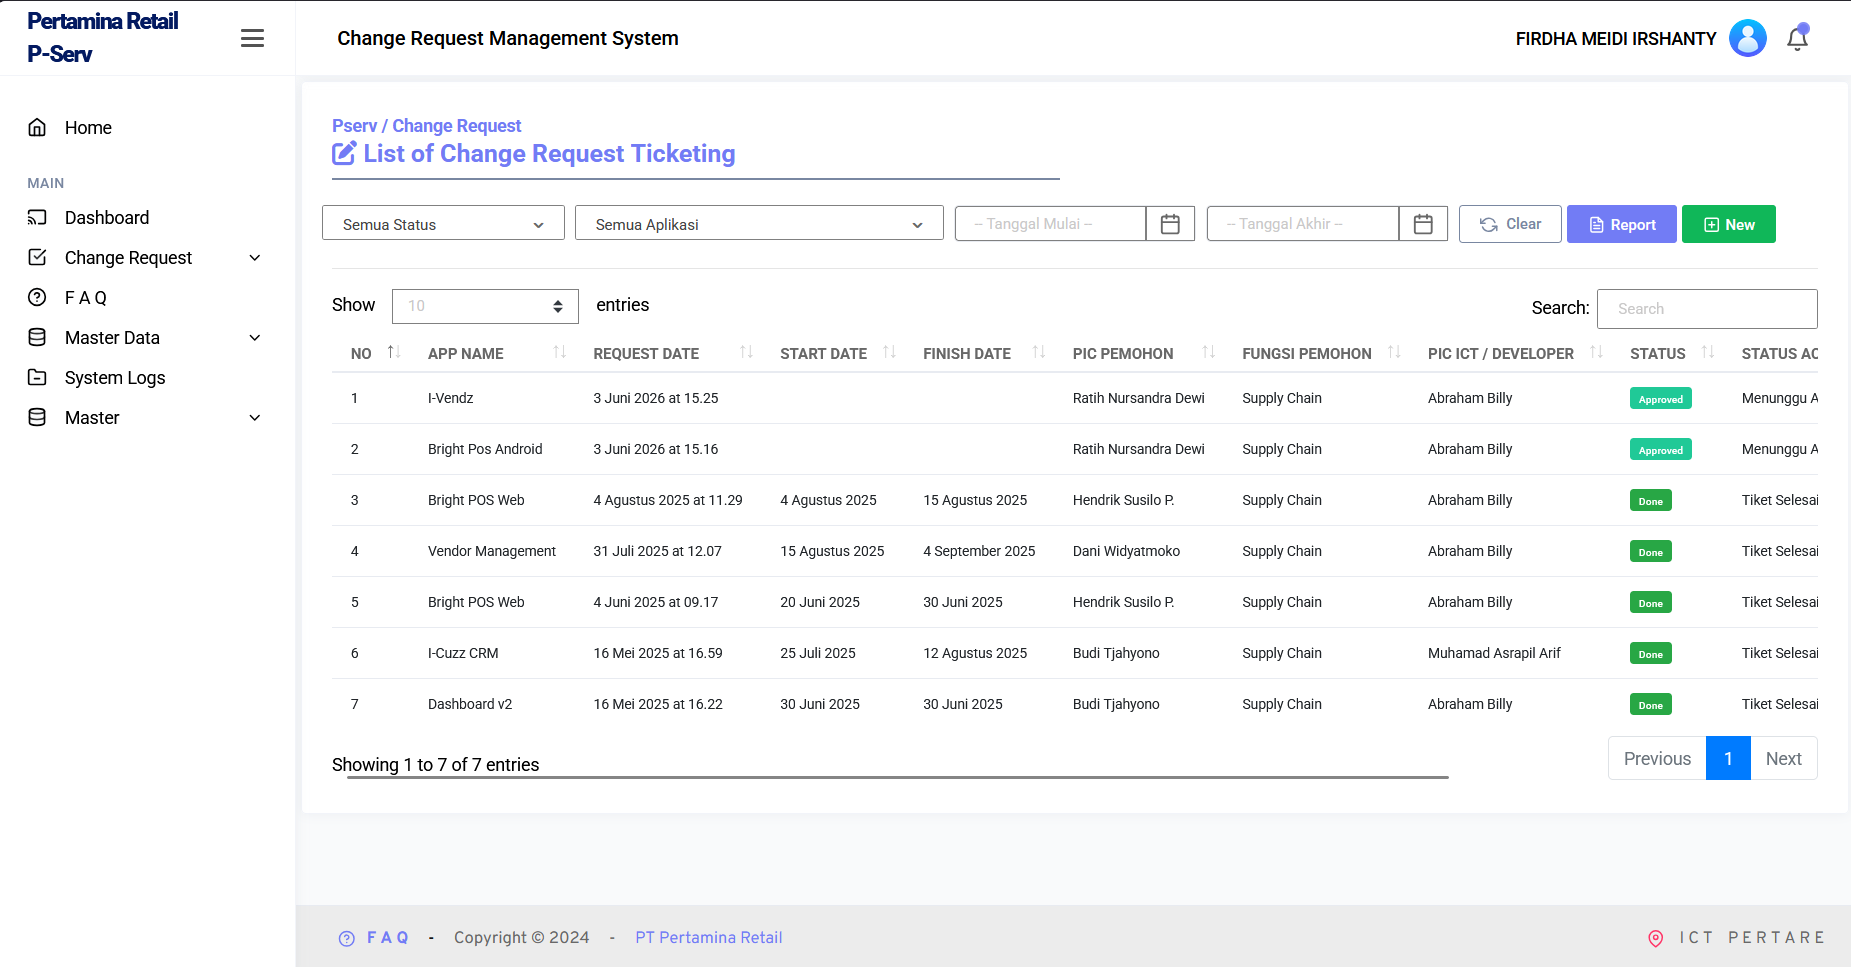Open the PT Pertamina Retail footer link
The width and height of the screenshot is (1851, 967).
click(x=708, y=937)
